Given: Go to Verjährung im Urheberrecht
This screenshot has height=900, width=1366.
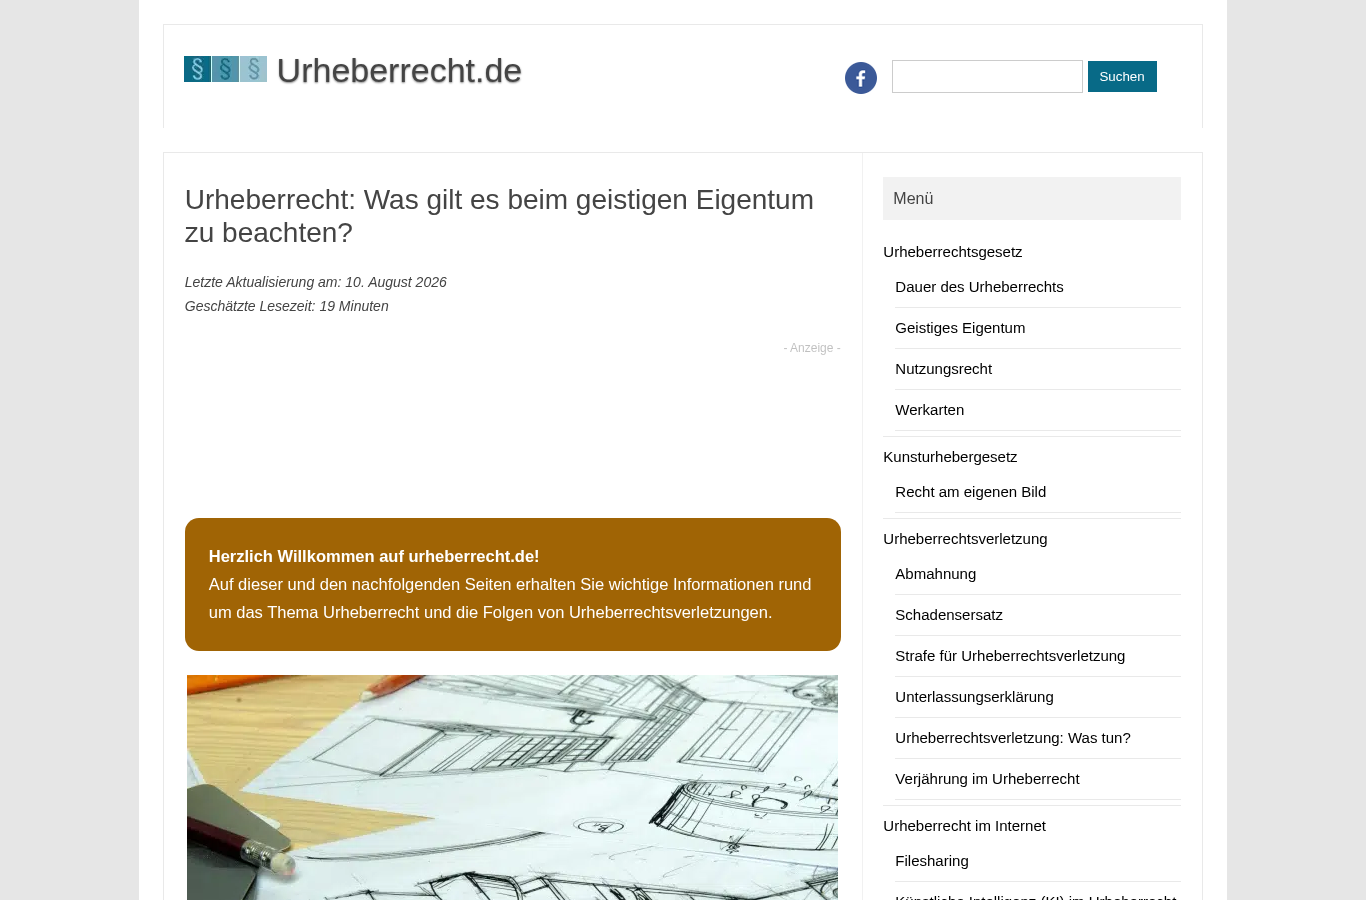Looking at the screenshot, I should (987, 779).
